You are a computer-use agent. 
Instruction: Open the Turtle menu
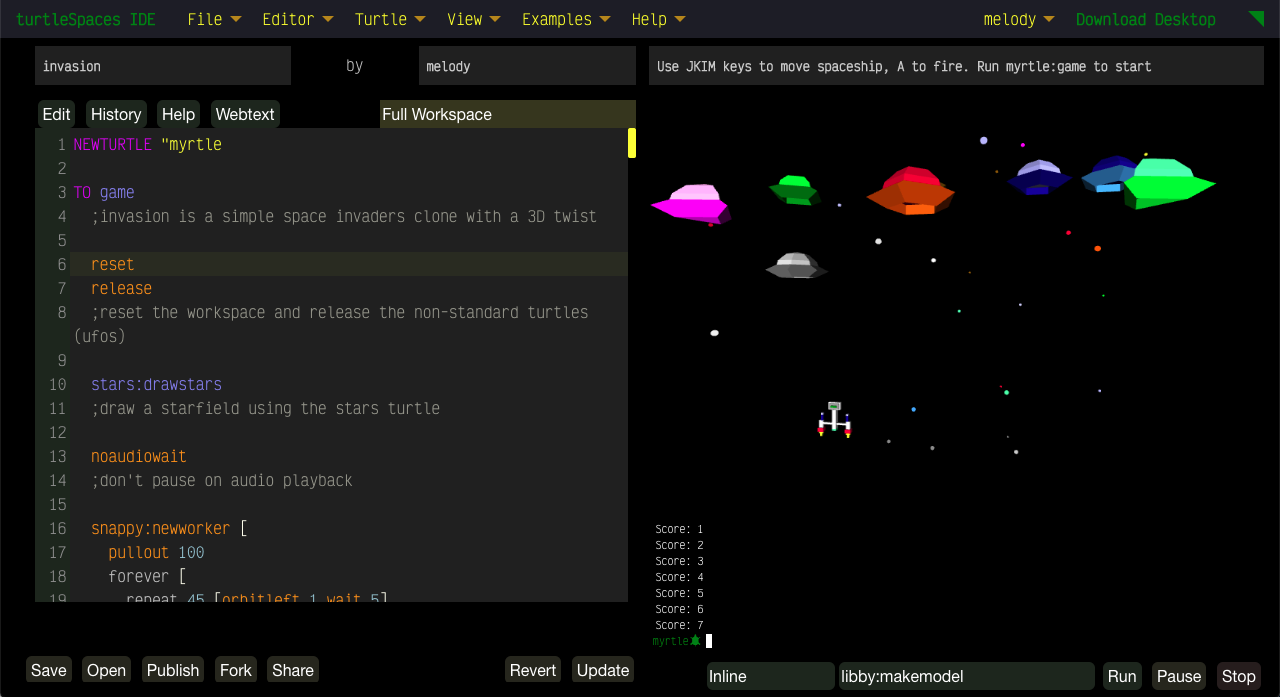tap(390, 19)
